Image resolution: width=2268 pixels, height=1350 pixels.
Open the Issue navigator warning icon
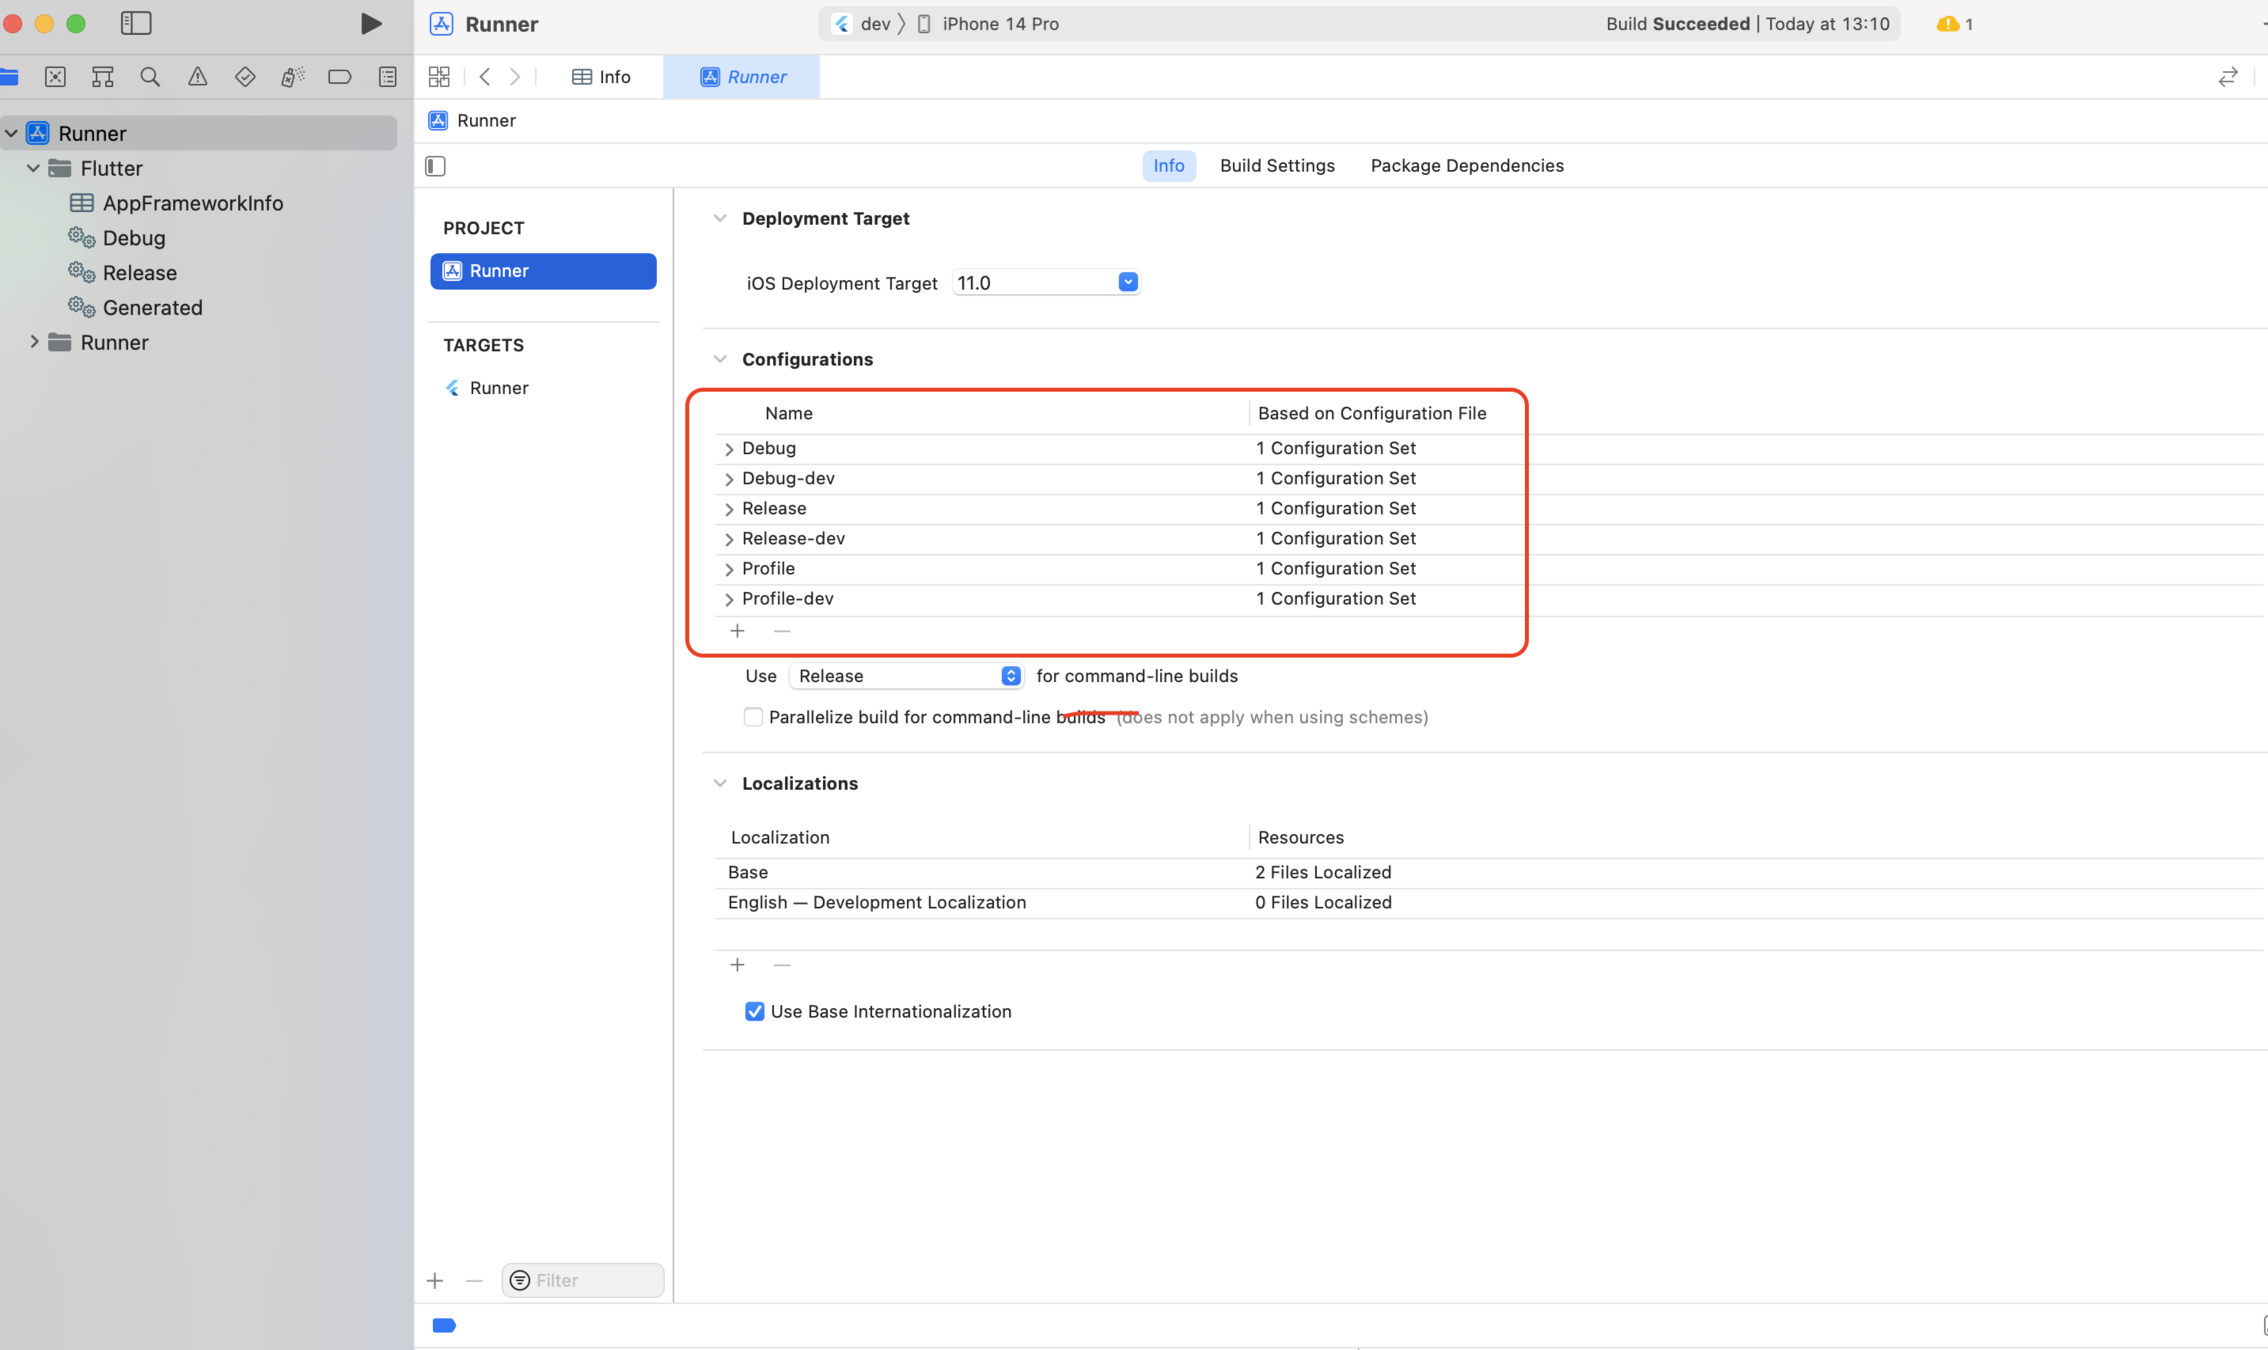click(x=197, y=77)
